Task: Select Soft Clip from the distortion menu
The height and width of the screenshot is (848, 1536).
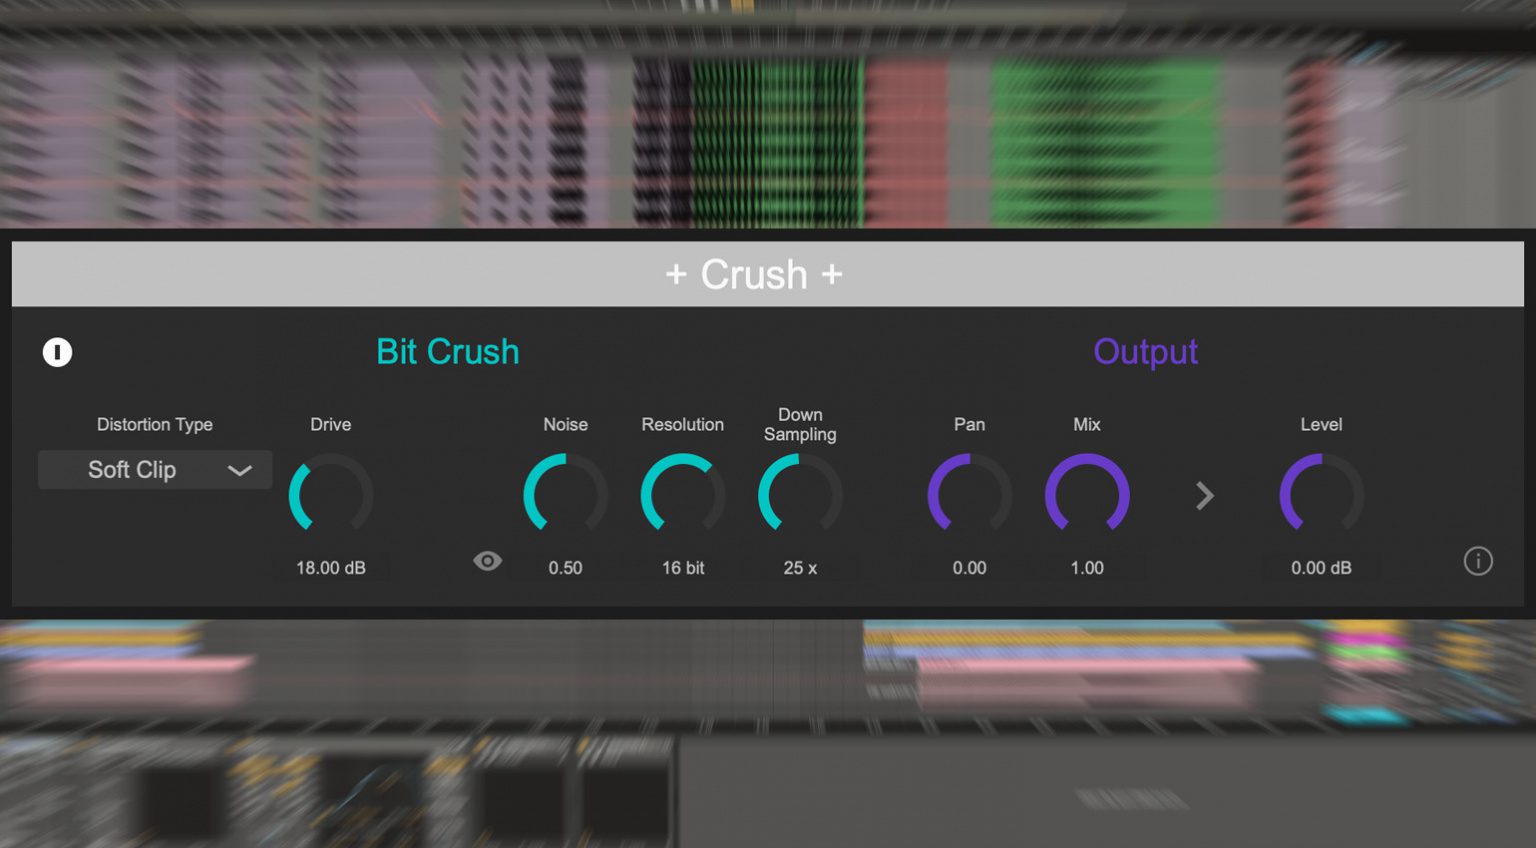Action: (132, 470)
